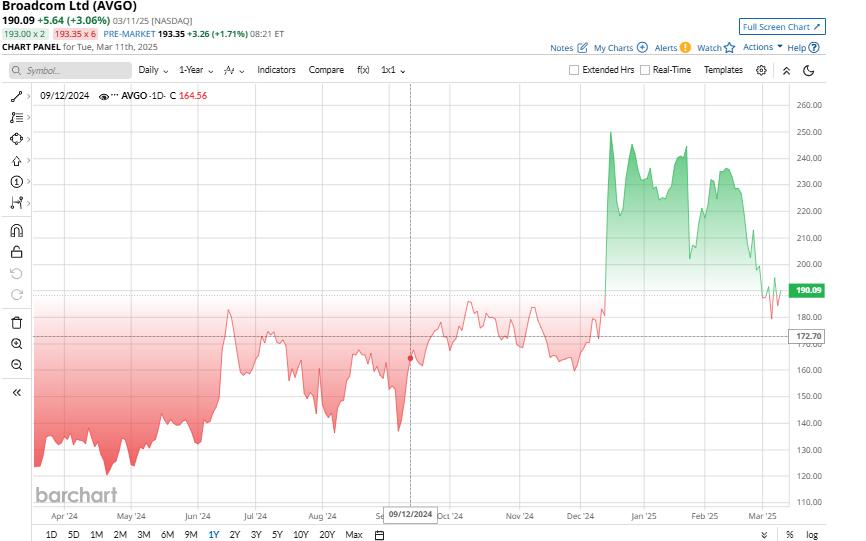866x541 pixels.
Task: Open the Indicators menu
Action: 276,70
